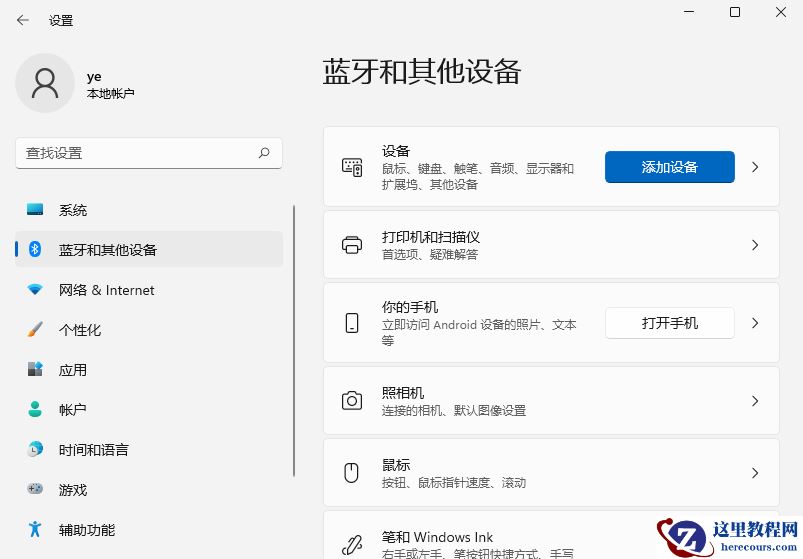
Task: Click the 本地帐户 label
Action: pyautogui.click(x=111, y=94)
